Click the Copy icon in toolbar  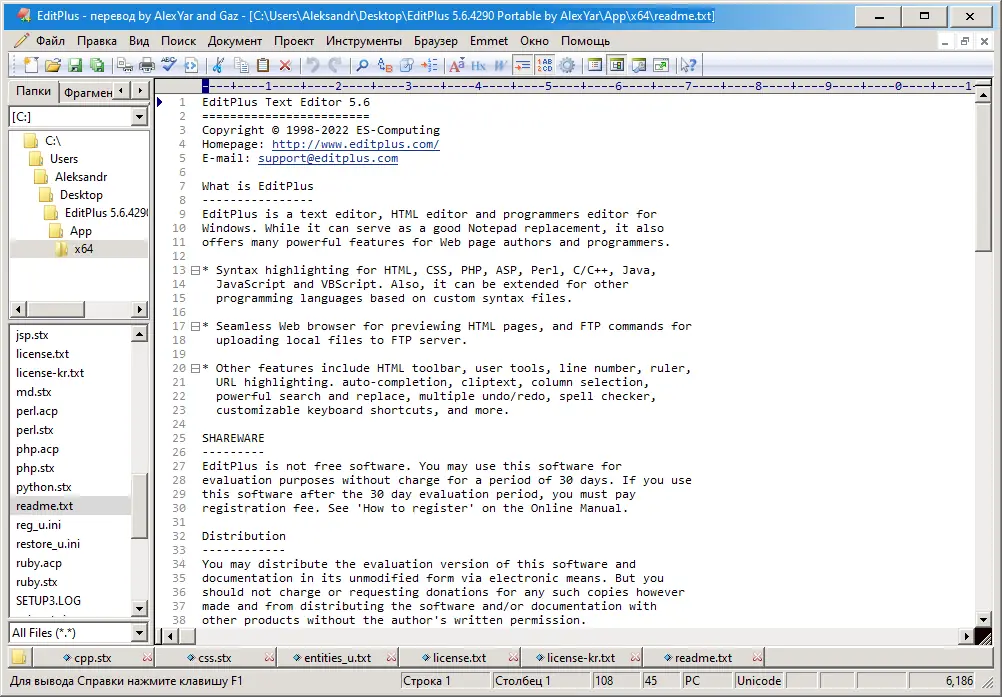click(x=241, y=65)
